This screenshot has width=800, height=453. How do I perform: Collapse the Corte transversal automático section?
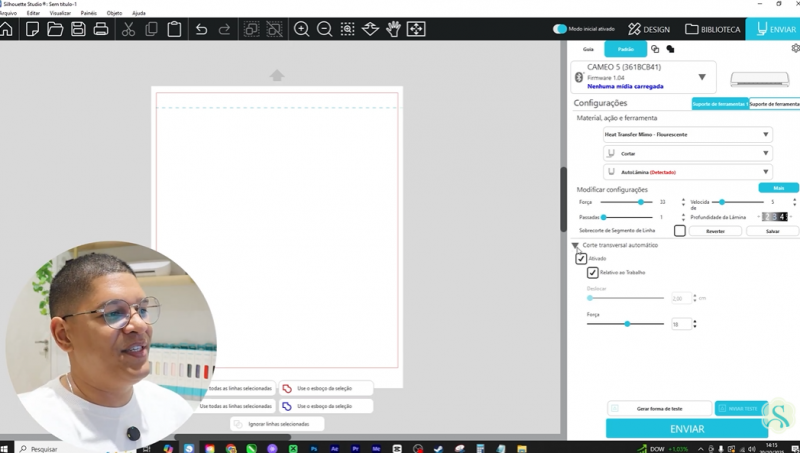click(576, 245)
